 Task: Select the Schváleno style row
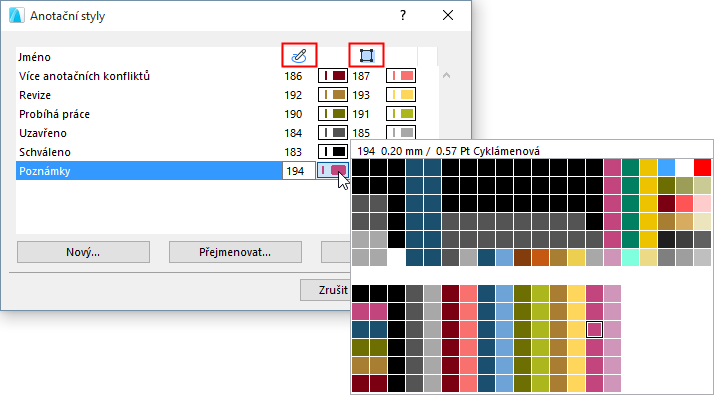(149, 152)
